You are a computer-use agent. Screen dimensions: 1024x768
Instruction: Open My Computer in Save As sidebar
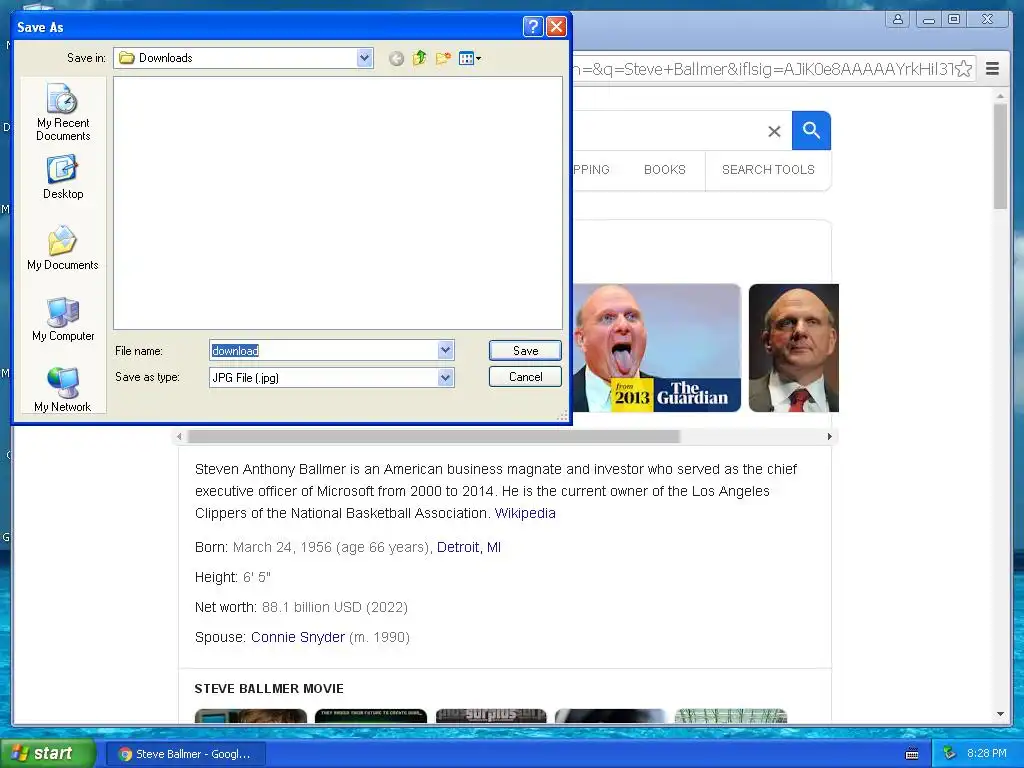click(x=63, y=319)
